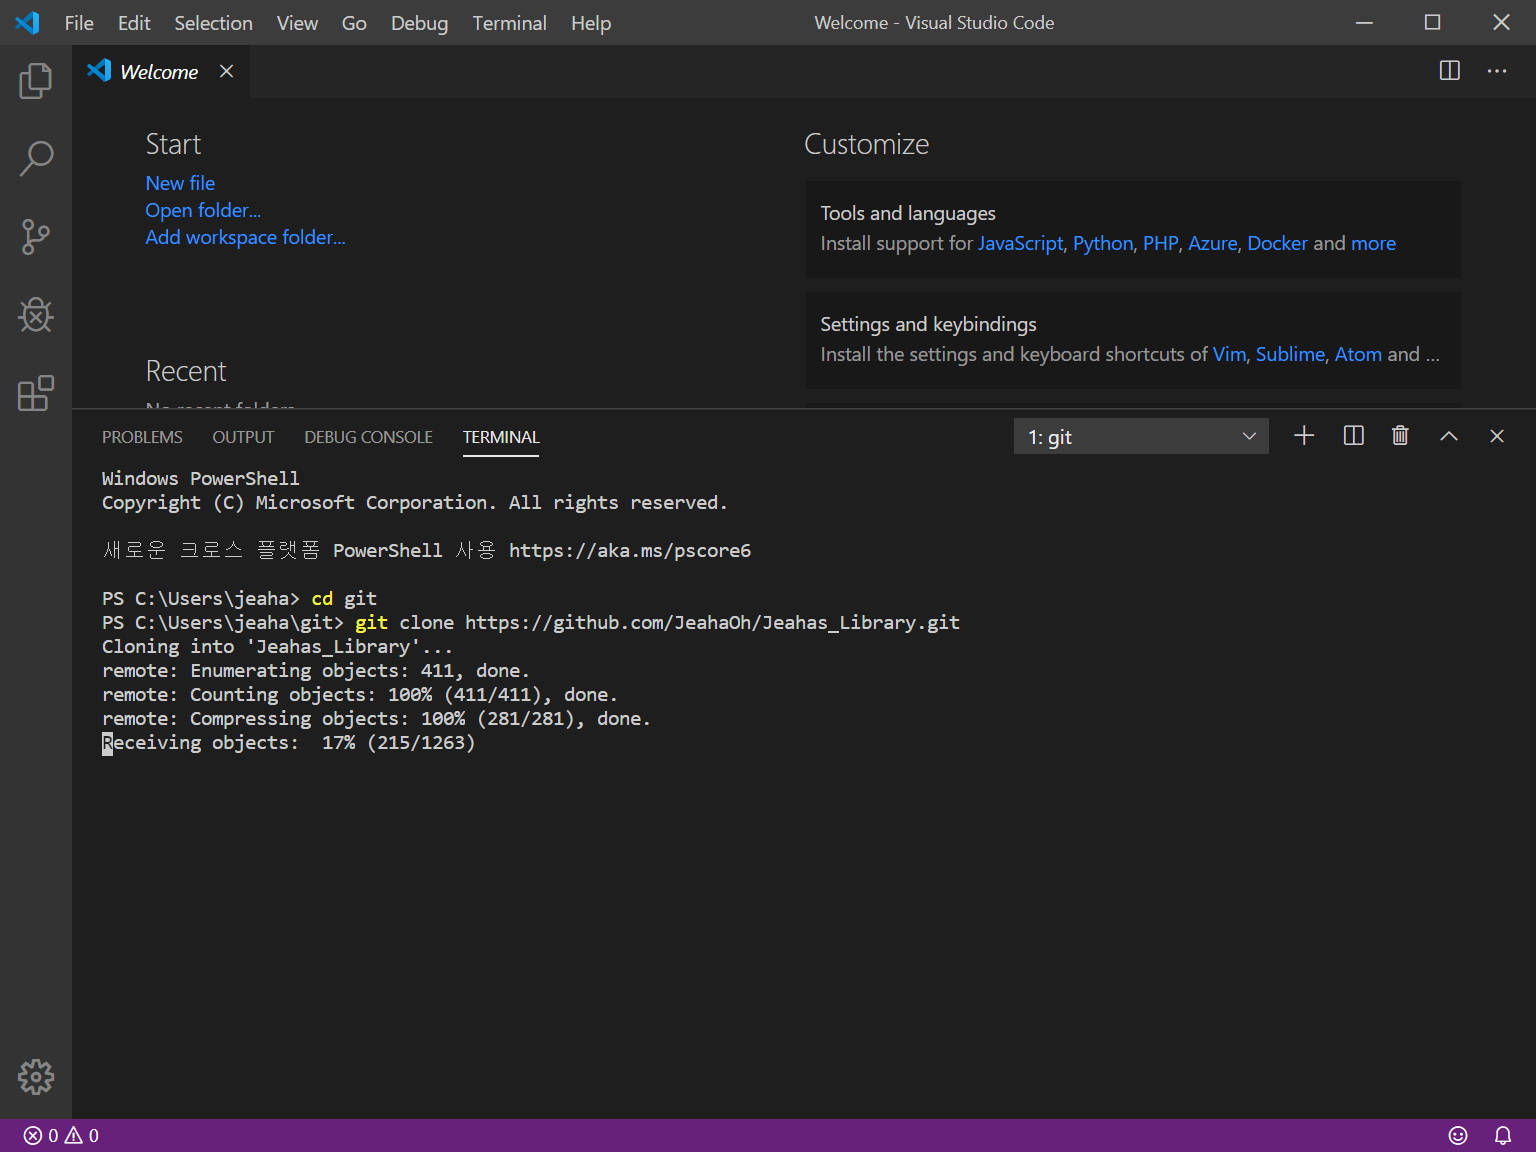Open the editor More Actions menu
Screen dimensions: 1536x1152
tap(1497, 71)
